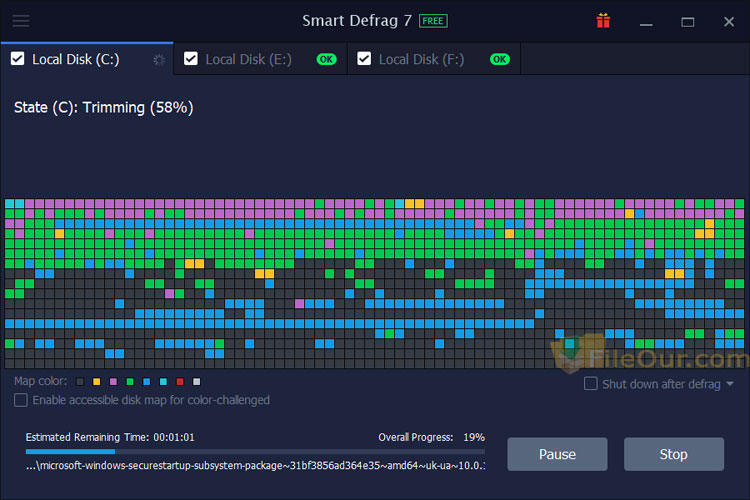Viewport: 750px width, 500px height.
Task: Maximize the Smart Defrag window
Action: [687, 22]
